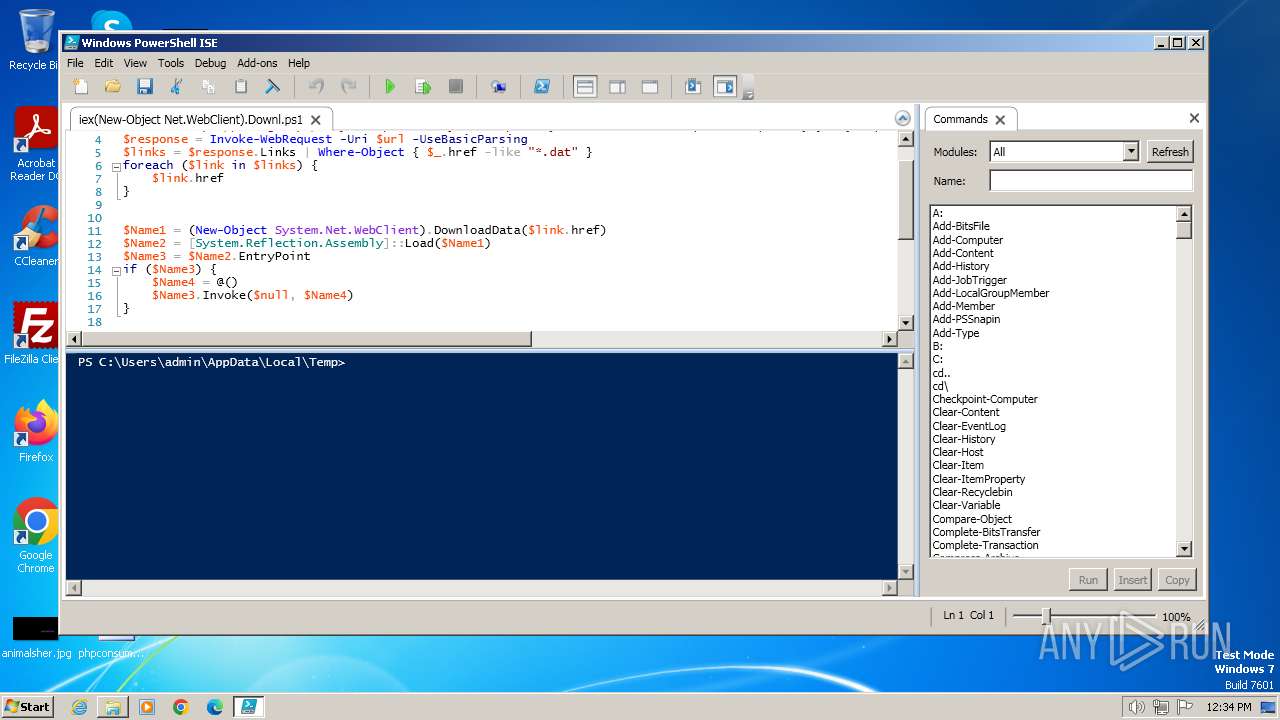Click the Insert button in Commands pane
The height and width of the screenshot is (720, 1280).
click(x=1132, y=580)
